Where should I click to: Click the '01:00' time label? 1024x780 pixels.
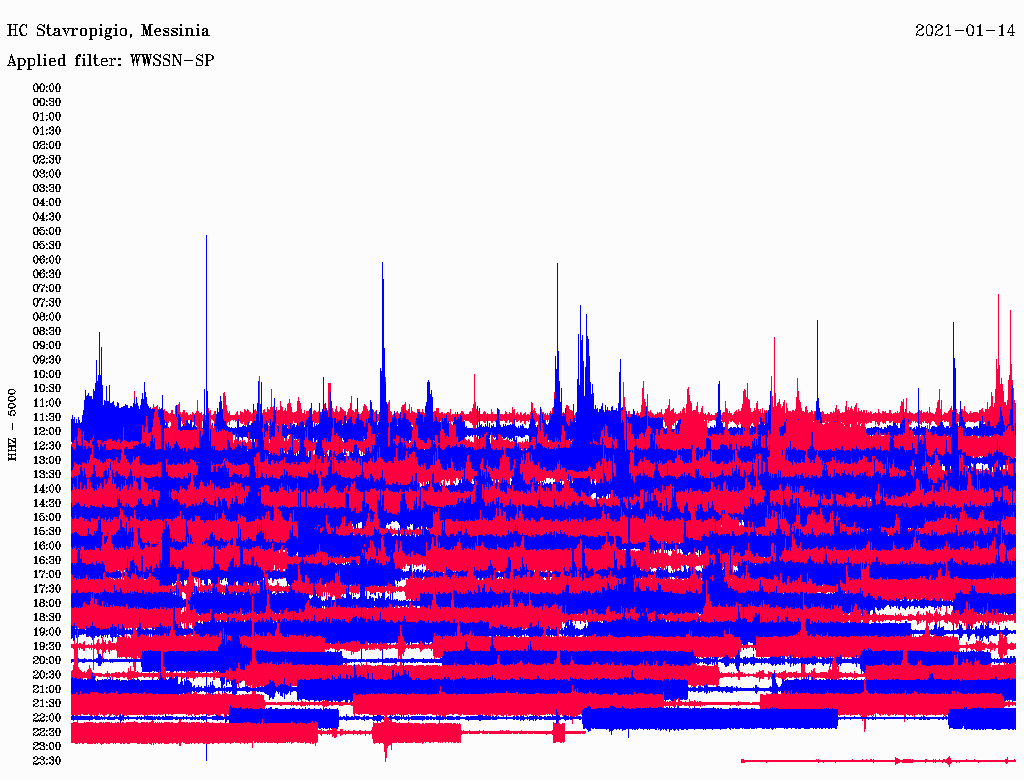tap(47, 117)
